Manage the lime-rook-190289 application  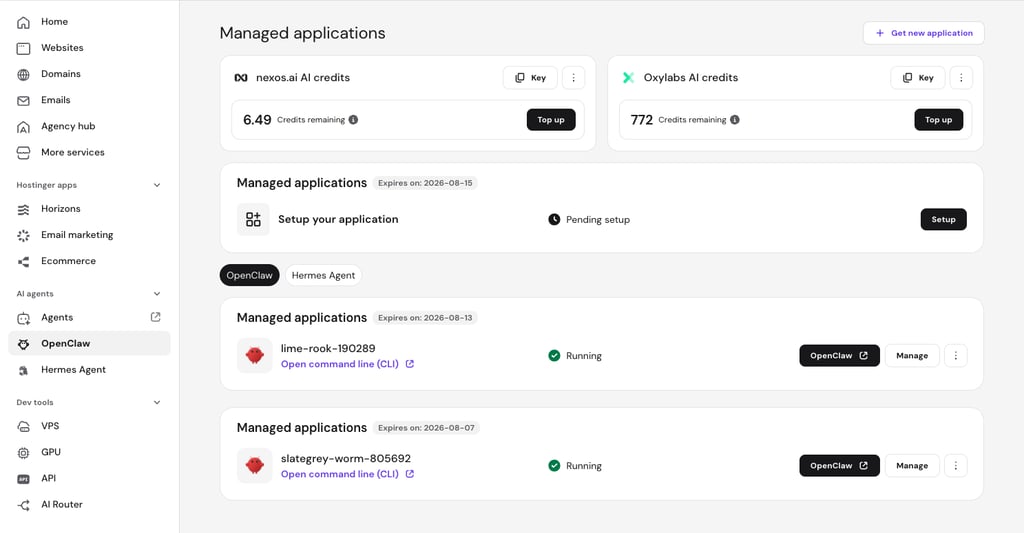point(912,355)
